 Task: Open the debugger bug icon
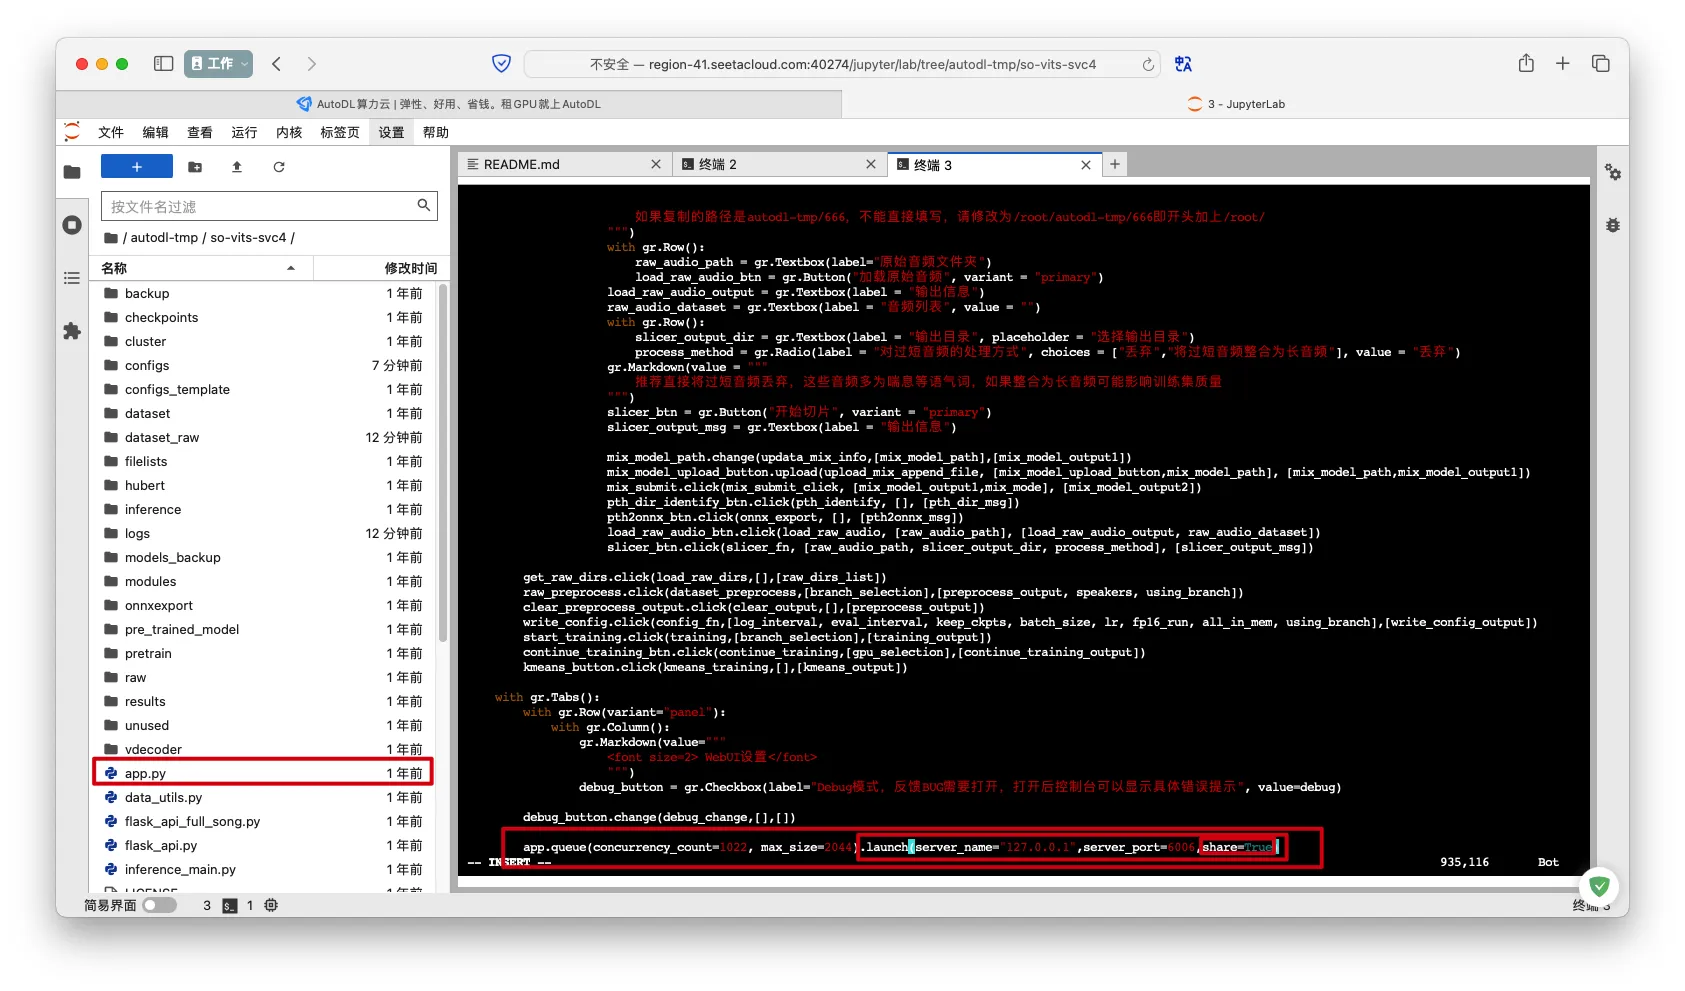(x=1613, y=225)
